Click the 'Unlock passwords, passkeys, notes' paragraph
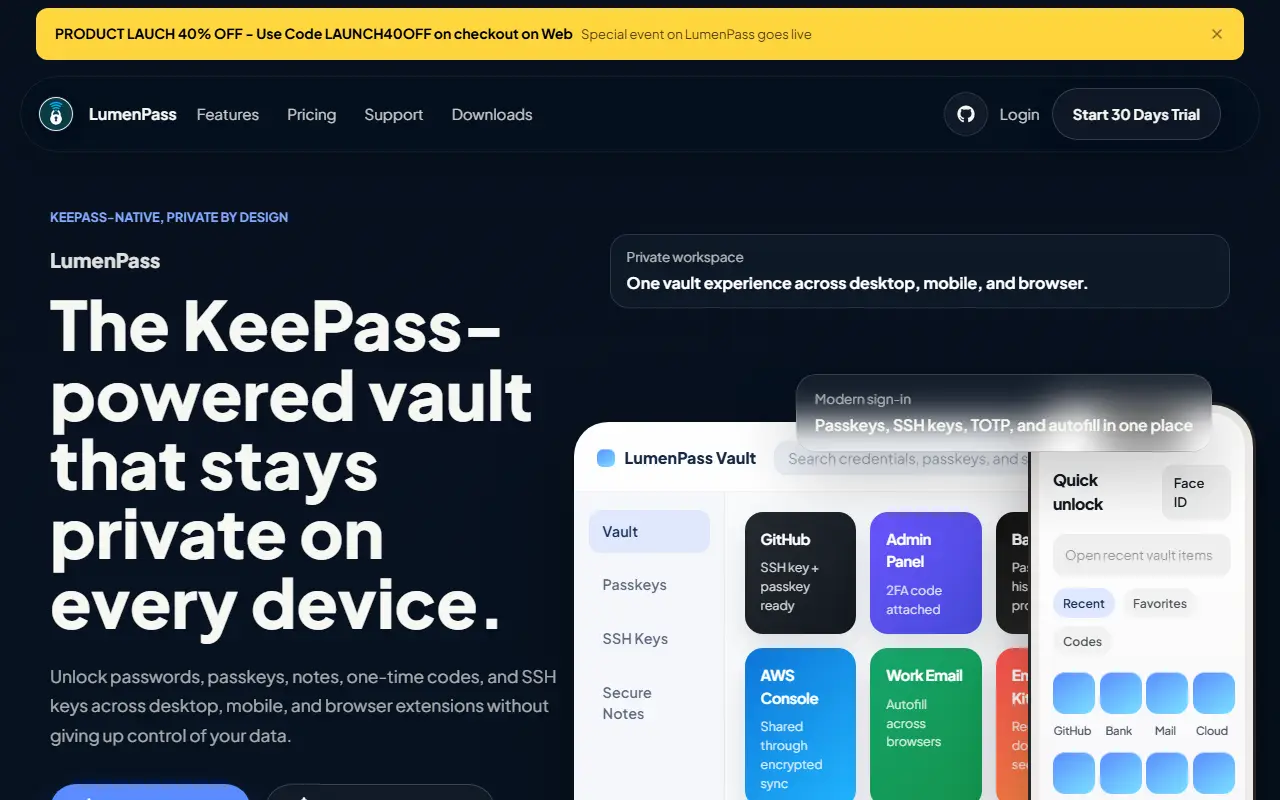This screenshot has width=1280, height=800. [x=303, y=706]
